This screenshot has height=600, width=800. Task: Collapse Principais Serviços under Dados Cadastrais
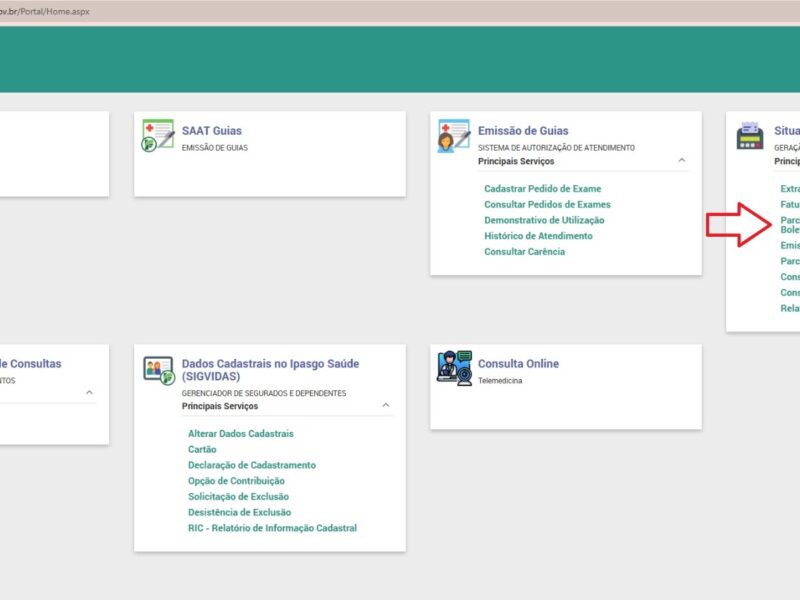pos(386,406)
